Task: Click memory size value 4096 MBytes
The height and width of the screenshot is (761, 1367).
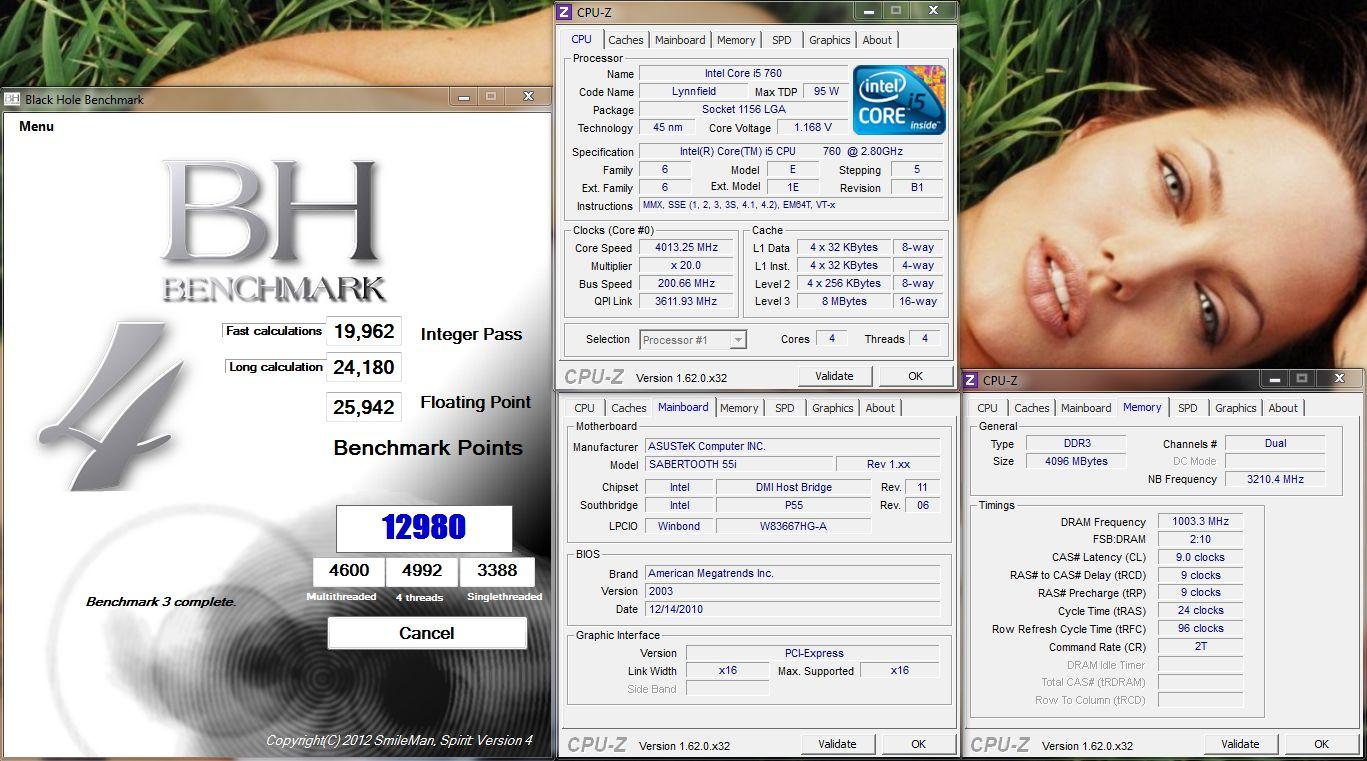Action: point(1076,462)
